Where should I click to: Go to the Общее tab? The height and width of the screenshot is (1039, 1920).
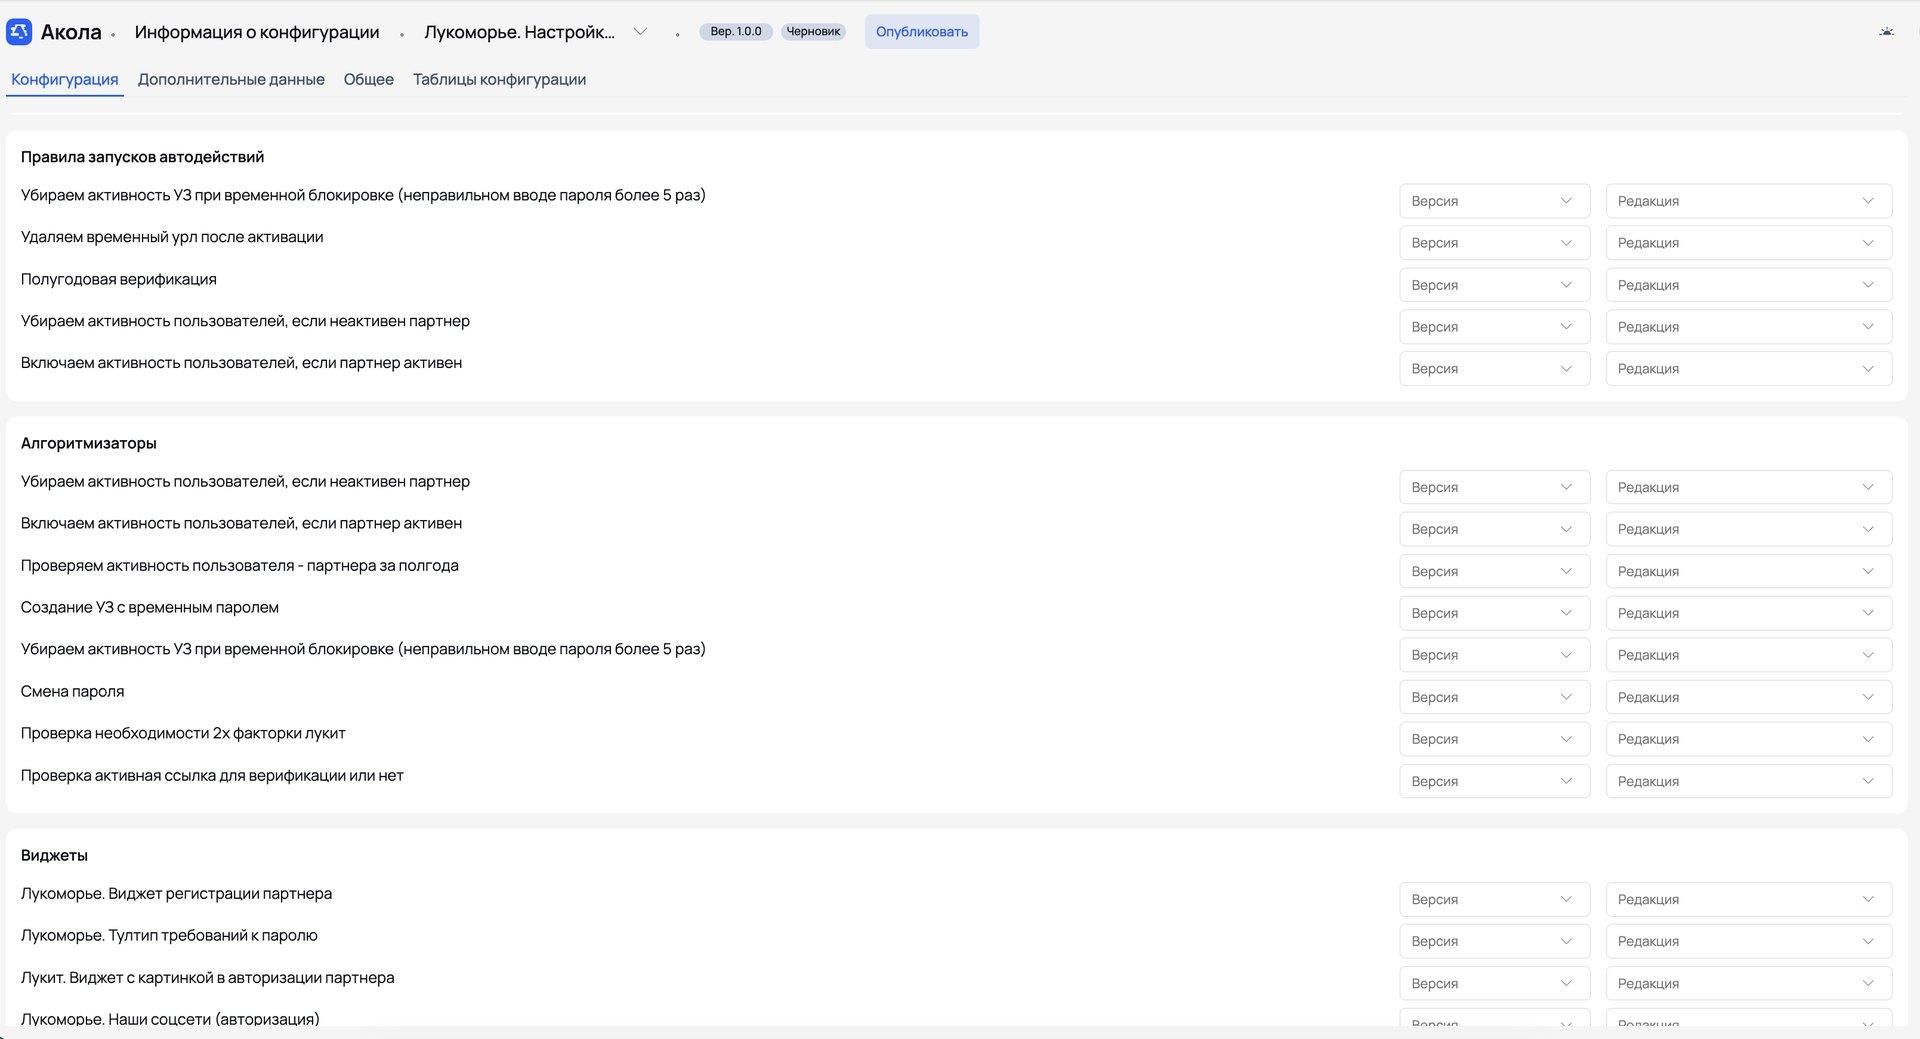pos(369,79)
